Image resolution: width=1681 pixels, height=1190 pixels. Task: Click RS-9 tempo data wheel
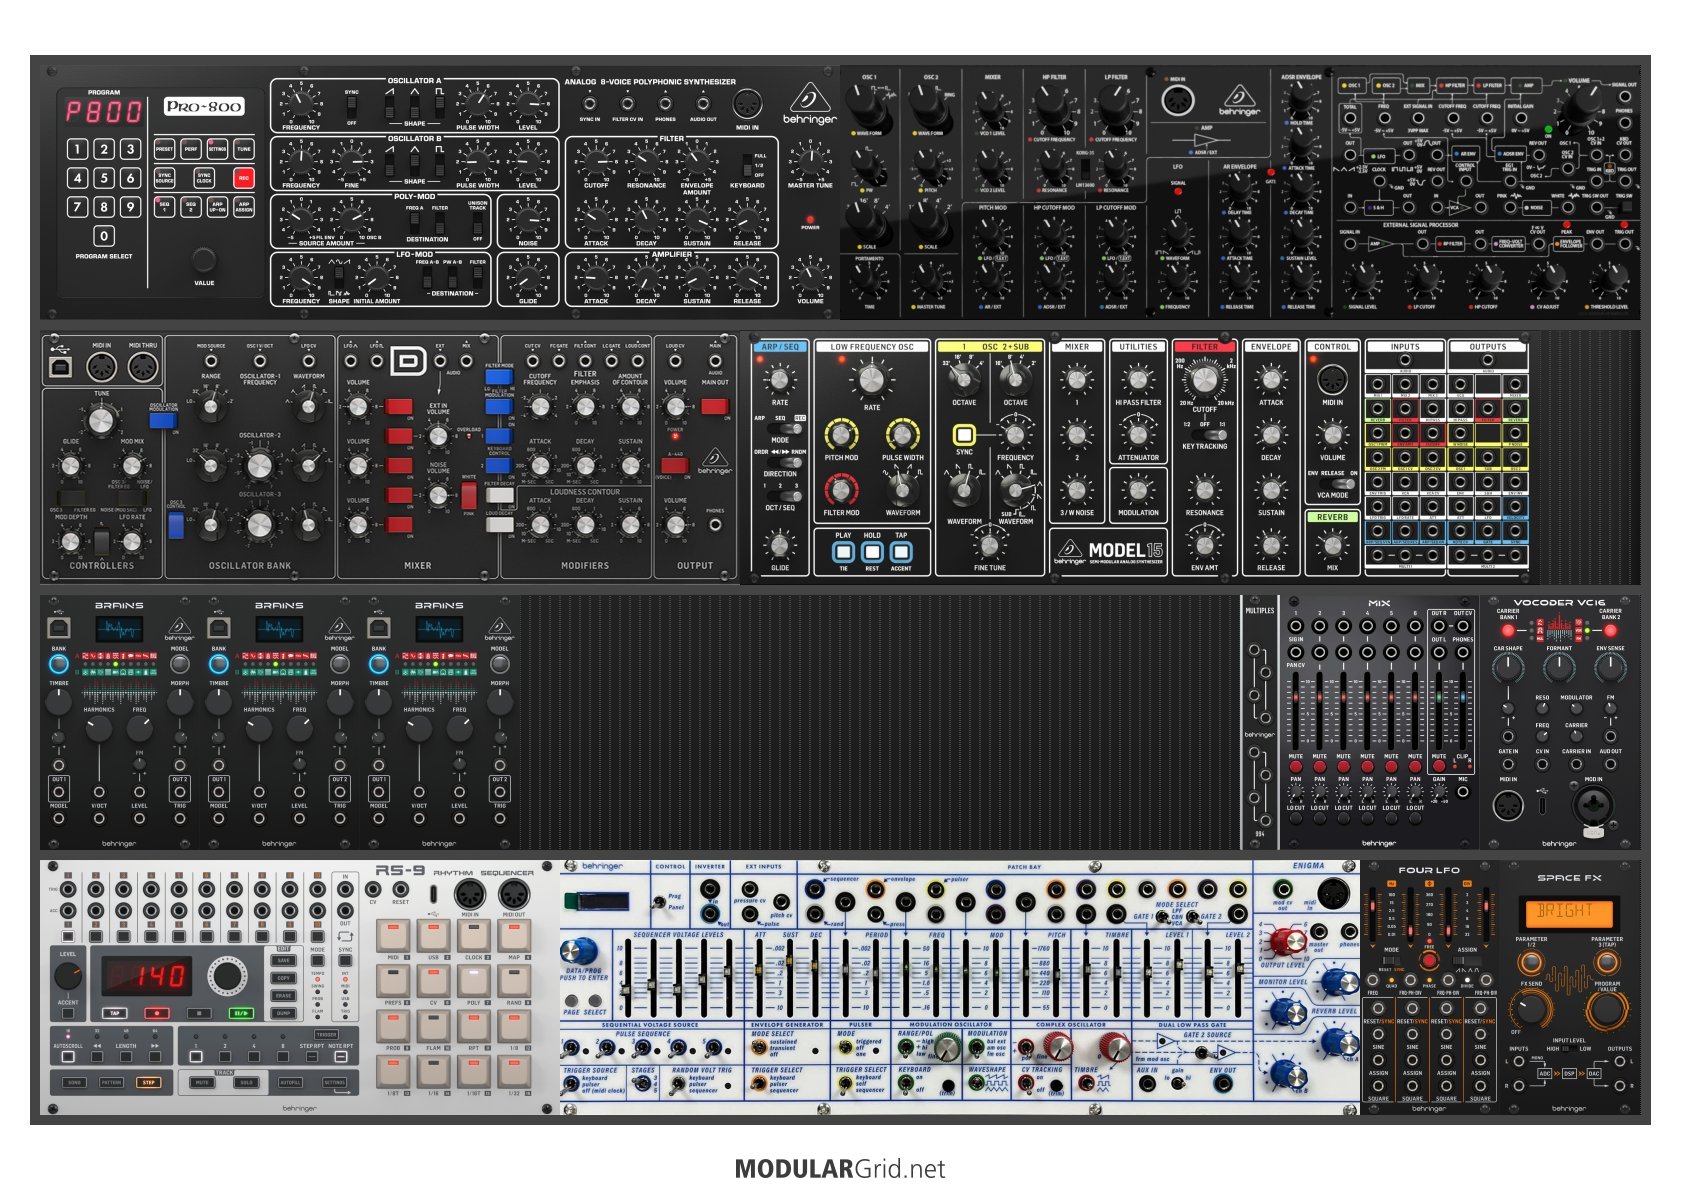(x=227, y=976)
